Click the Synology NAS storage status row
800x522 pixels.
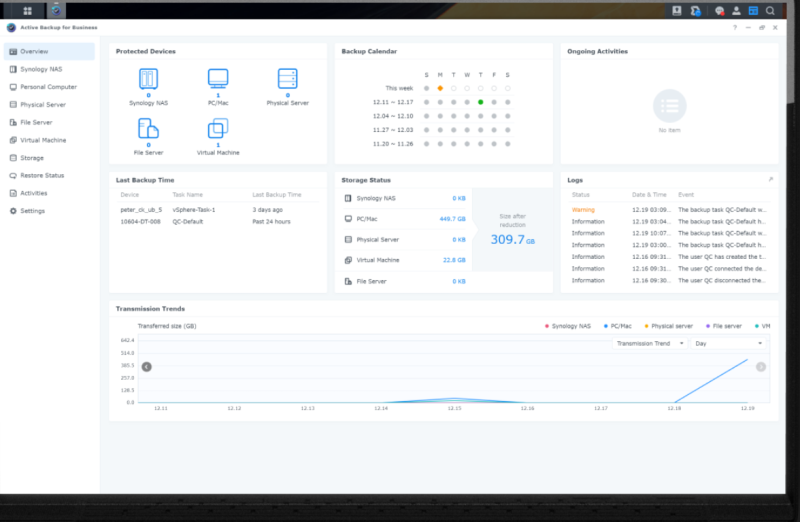(x=405, y=198)
